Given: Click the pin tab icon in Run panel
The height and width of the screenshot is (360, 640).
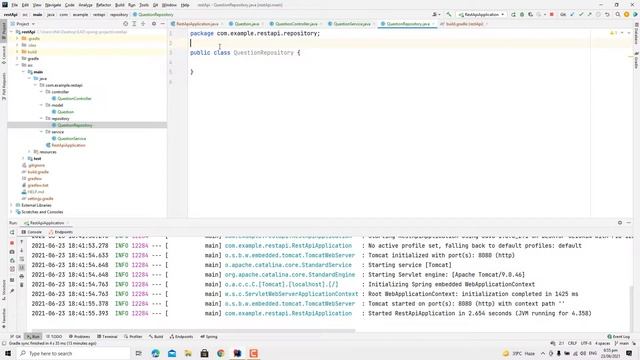Looking at the screenshot, I should pyautogui.click(x=12, y=291).
